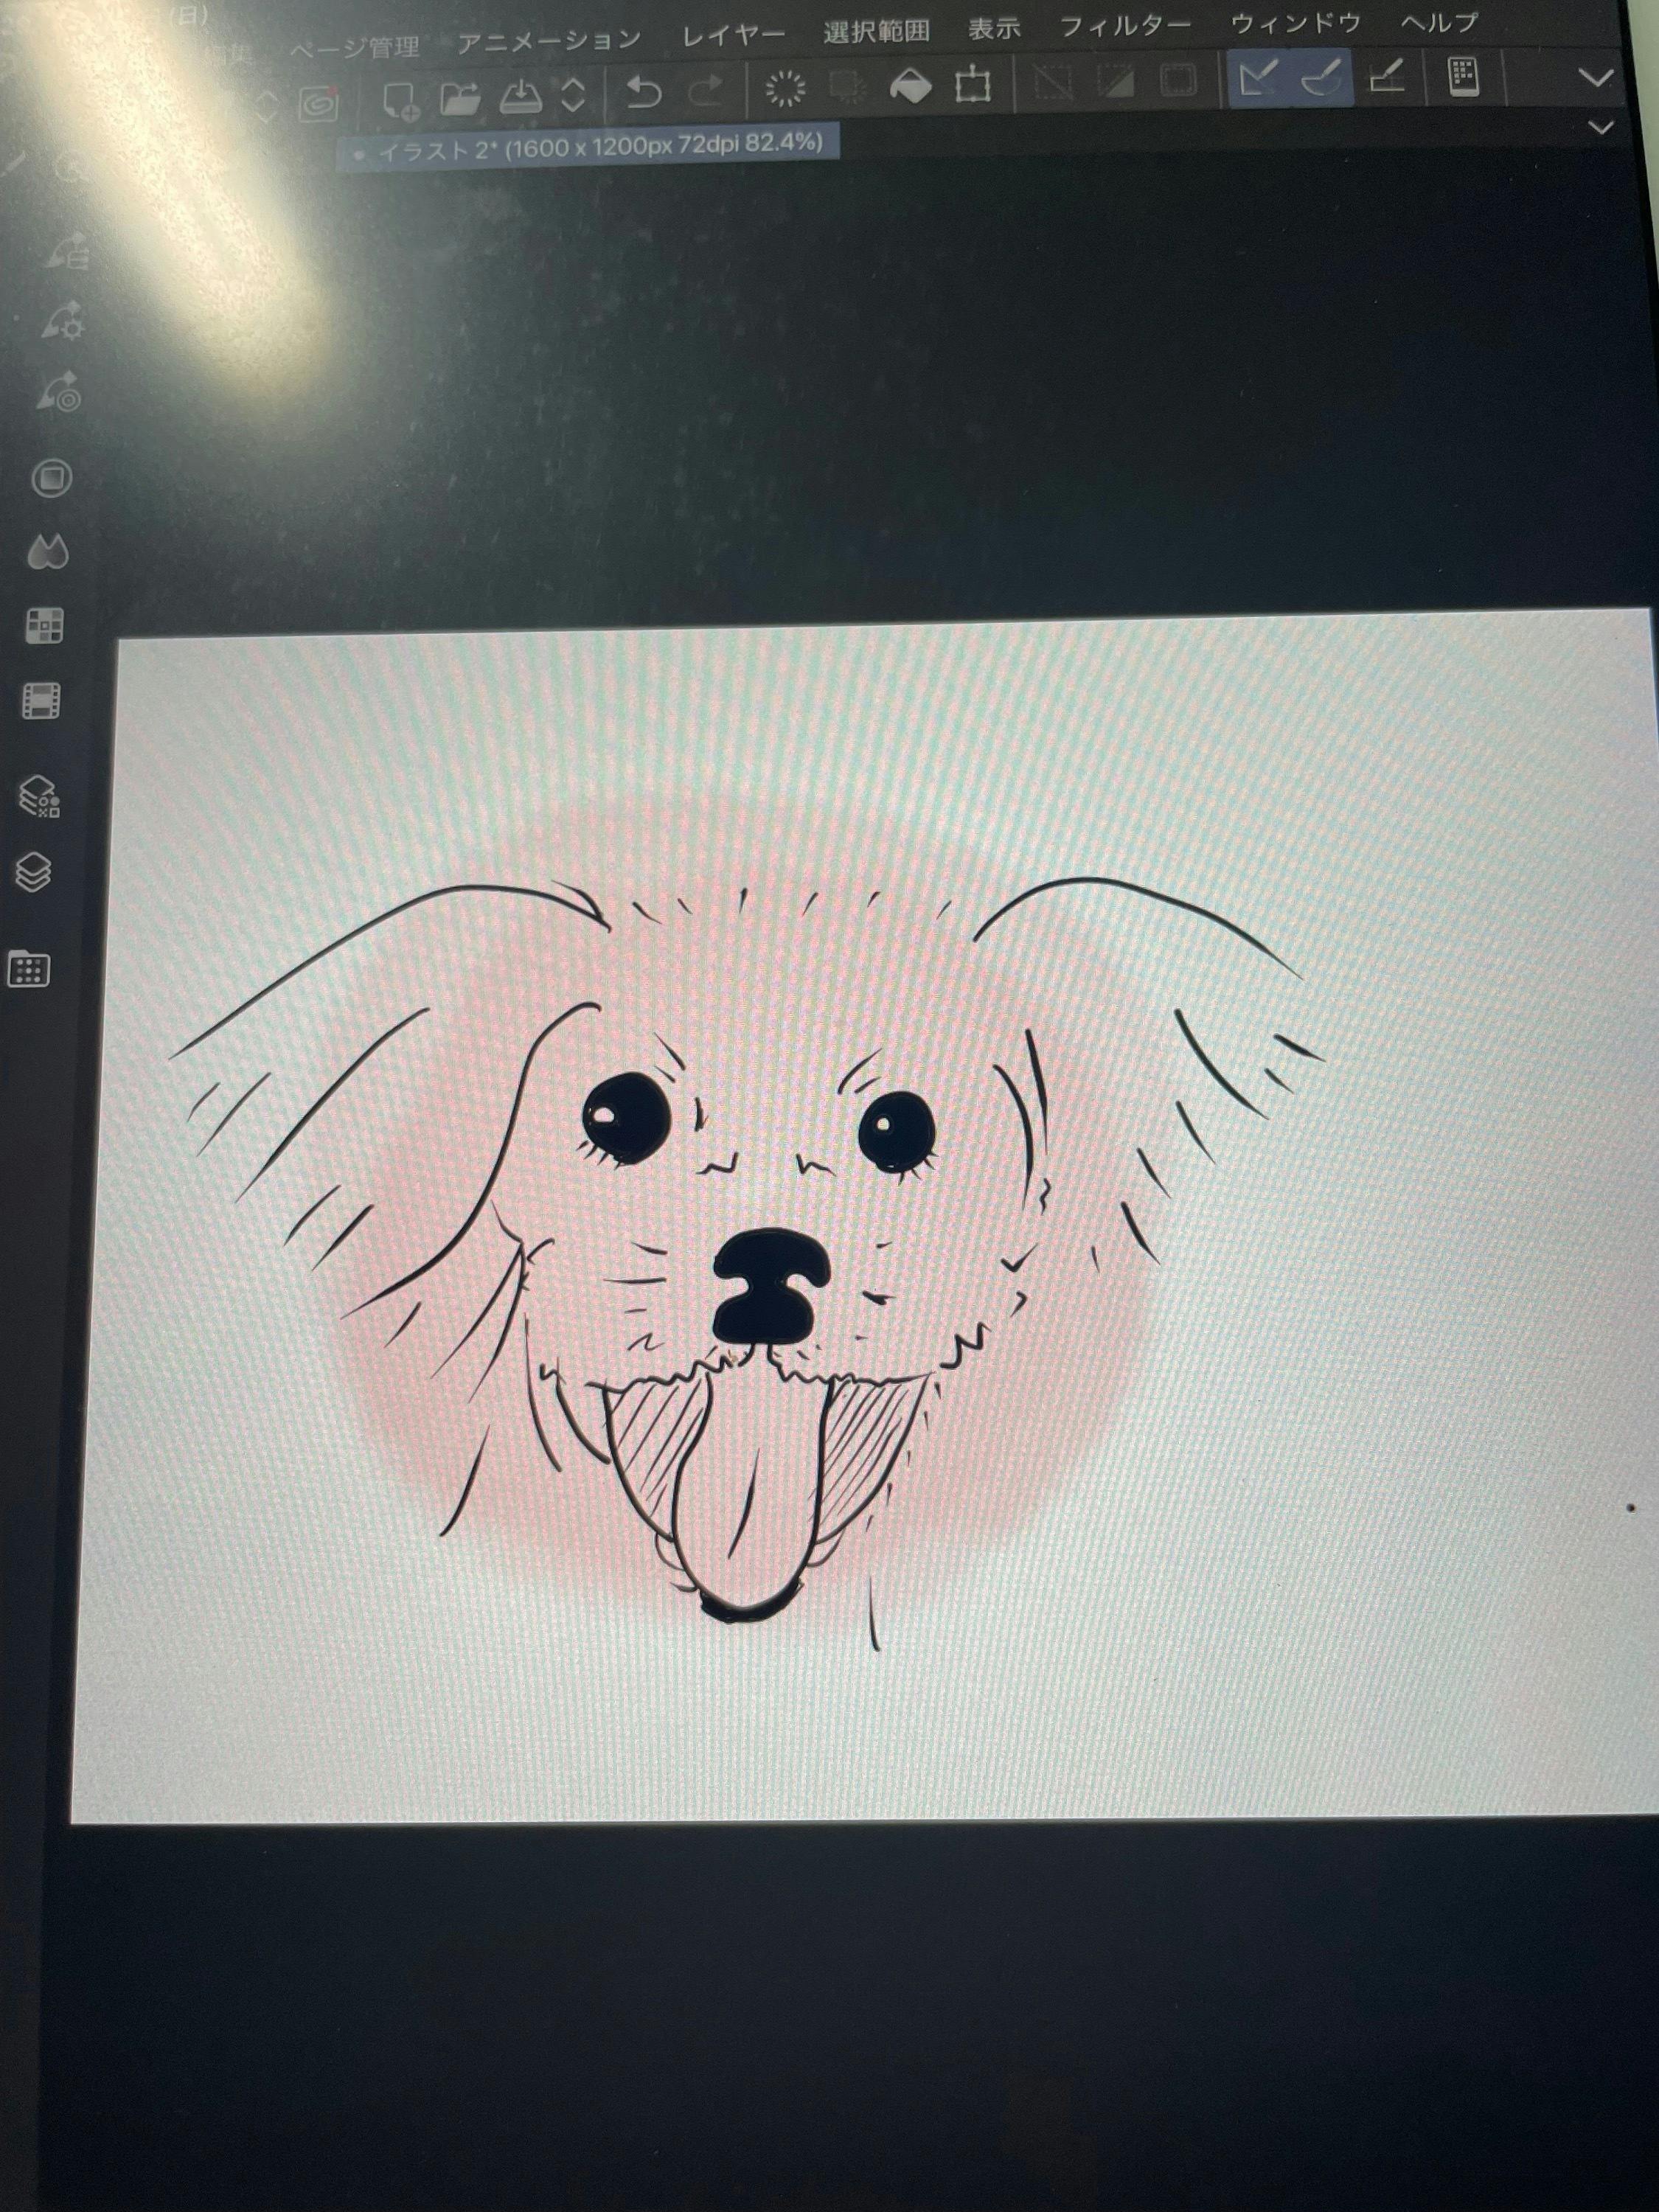Open the Animation Cels filmstrip panel icon

coord(41,701)
